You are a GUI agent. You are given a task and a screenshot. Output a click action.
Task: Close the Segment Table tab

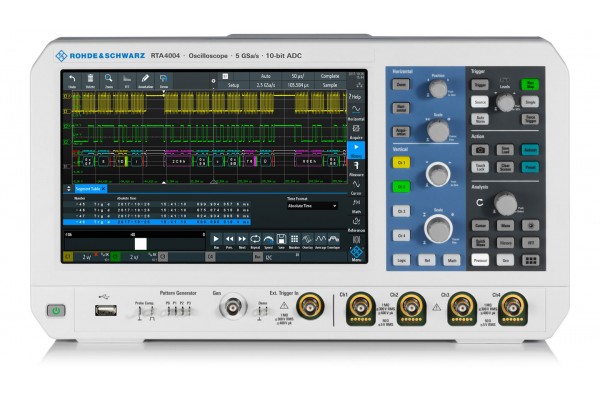[104, 189]
